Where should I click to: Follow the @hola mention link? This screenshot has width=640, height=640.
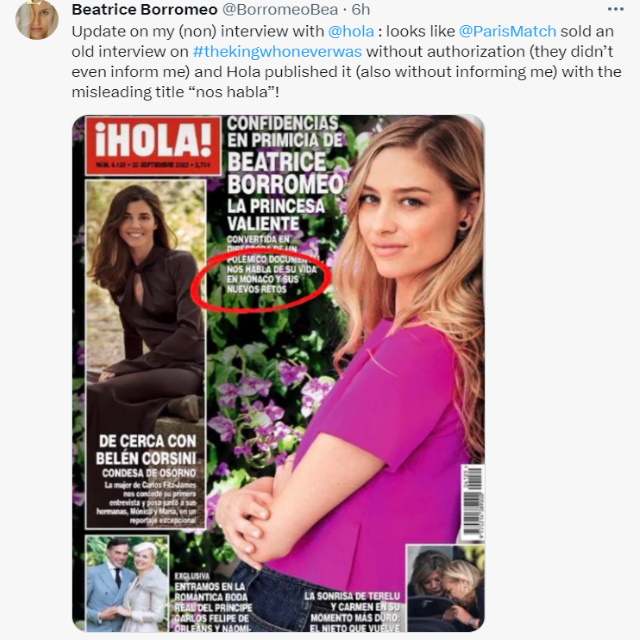tap(351, 31)
